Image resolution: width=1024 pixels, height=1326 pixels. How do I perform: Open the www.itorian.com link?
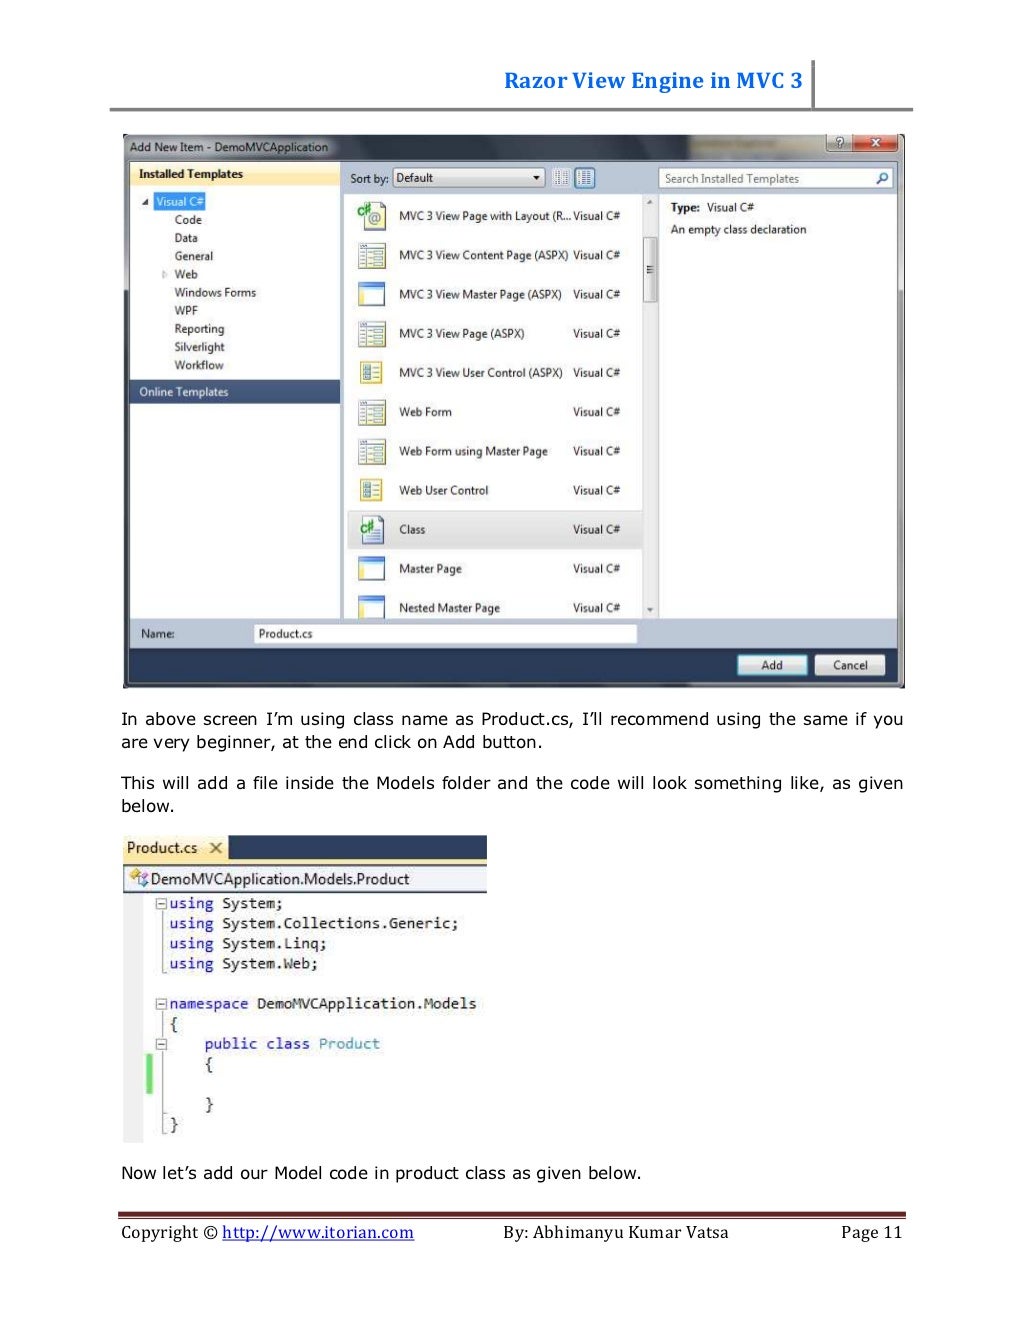pyautogui.click(x=318, y=1232)
